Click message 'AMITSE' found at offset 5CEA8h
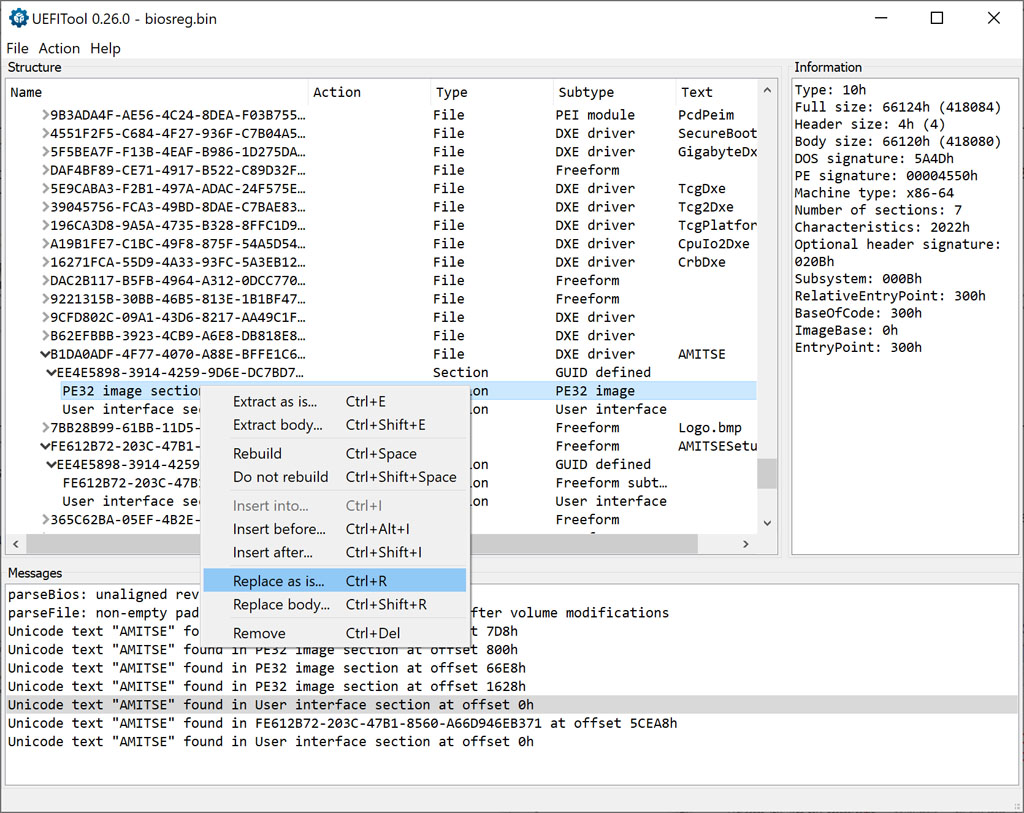Image resolution: width=1024 pixels, height=813 pixels. [342, 723]
